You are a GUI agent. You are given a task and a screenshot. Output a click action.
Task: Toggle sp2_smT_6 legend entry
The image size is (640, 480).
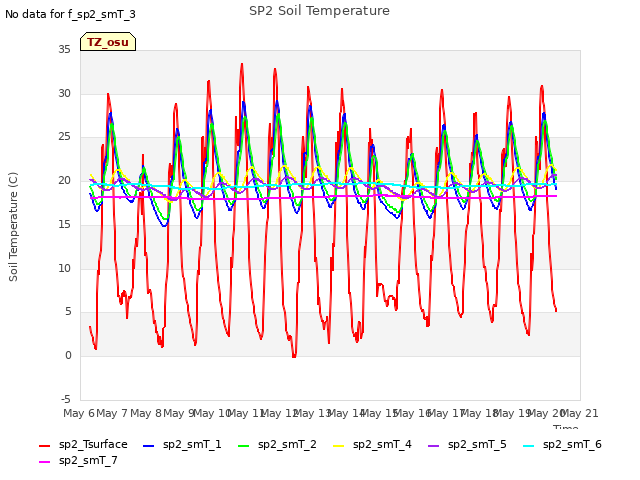coord(562,444)
